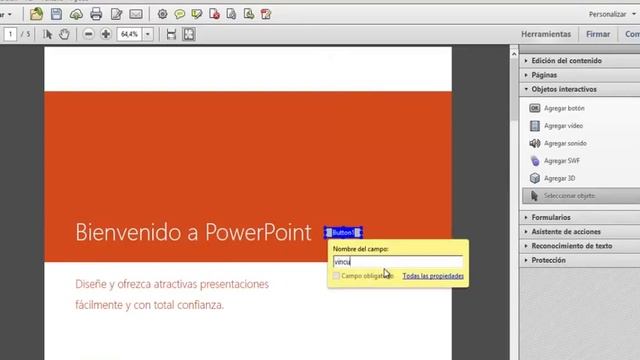Click the red badge document icon in toolbar
This screenshot has height=360, width=640.
coord(214,14)
